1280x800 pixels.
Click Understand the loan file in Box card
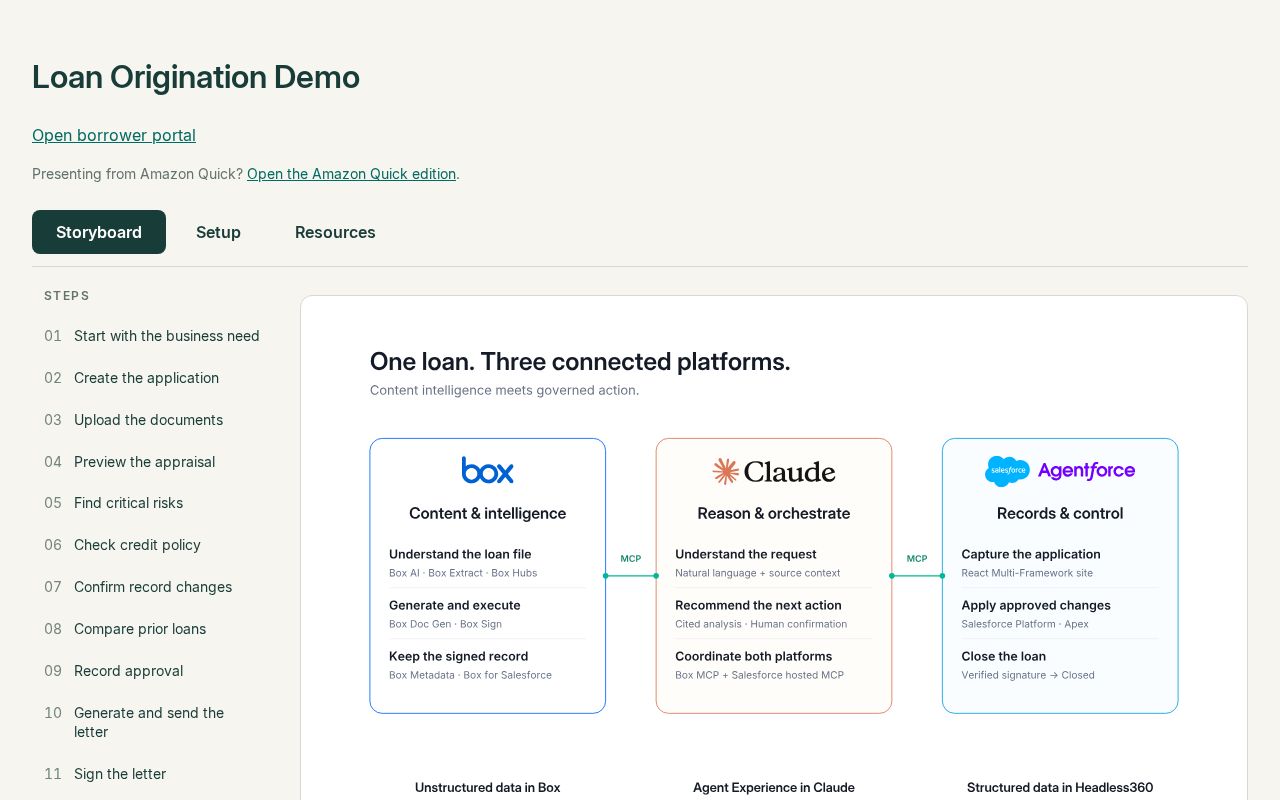[460, 554]
